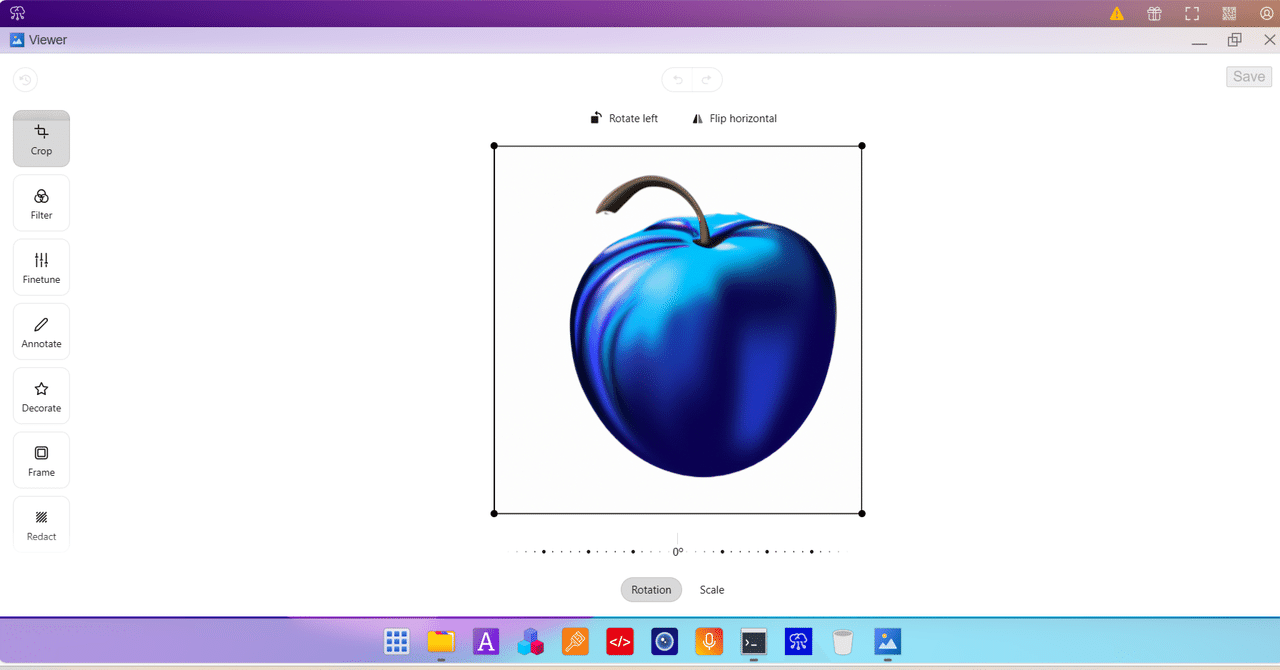Set rotation on the 0° dial slider
This screenshot has height=670, width=1280.
[x=677, y=550]
